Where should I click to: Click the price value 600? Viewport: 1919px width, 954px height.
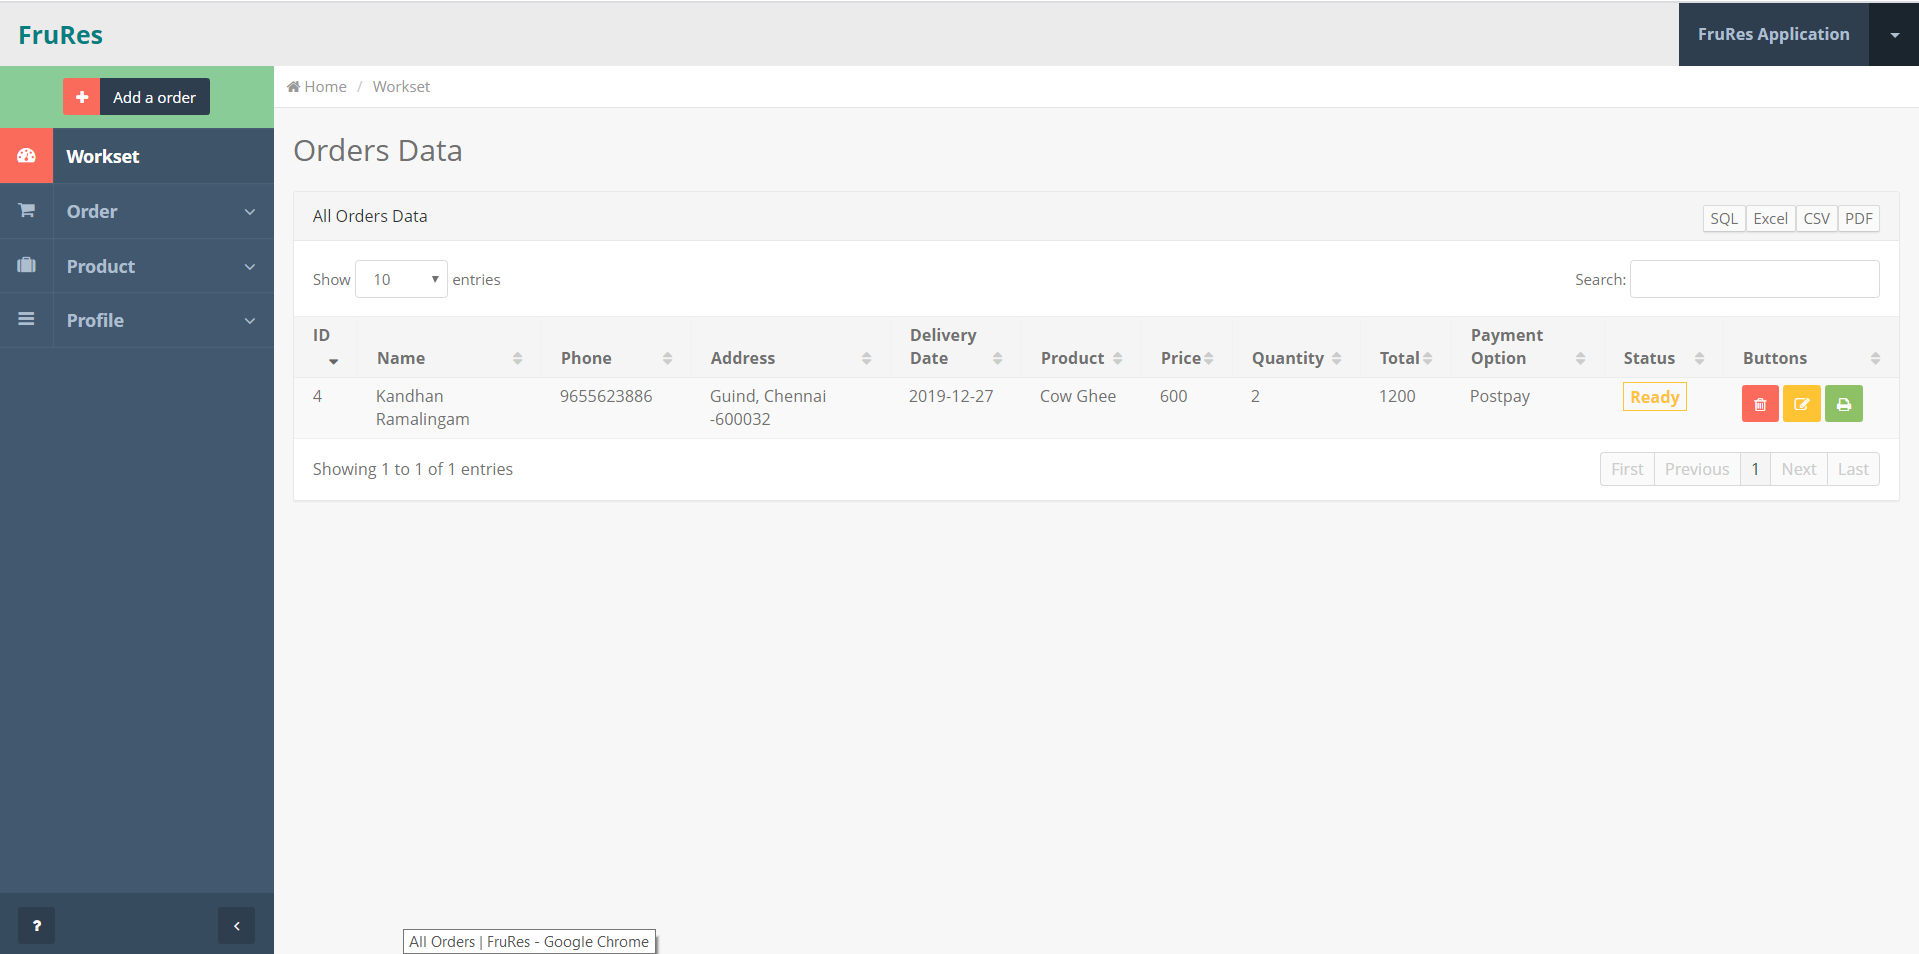pyautogui.click(x=1173, y=396)
